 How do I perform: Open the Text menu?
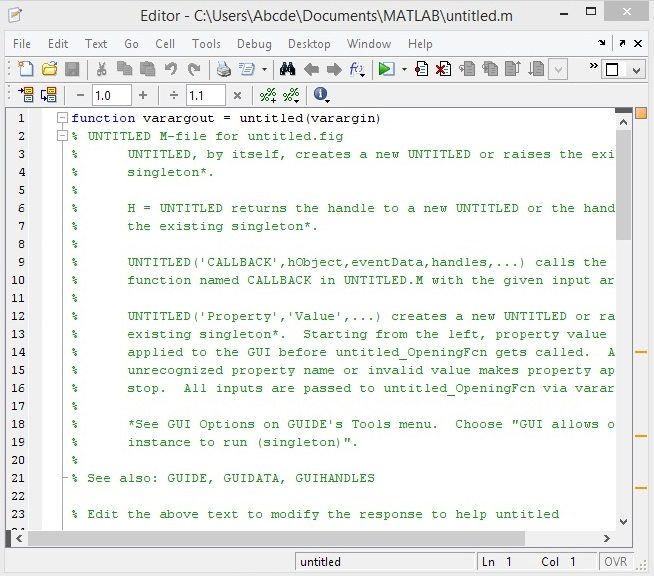click(x=96, y=44)
